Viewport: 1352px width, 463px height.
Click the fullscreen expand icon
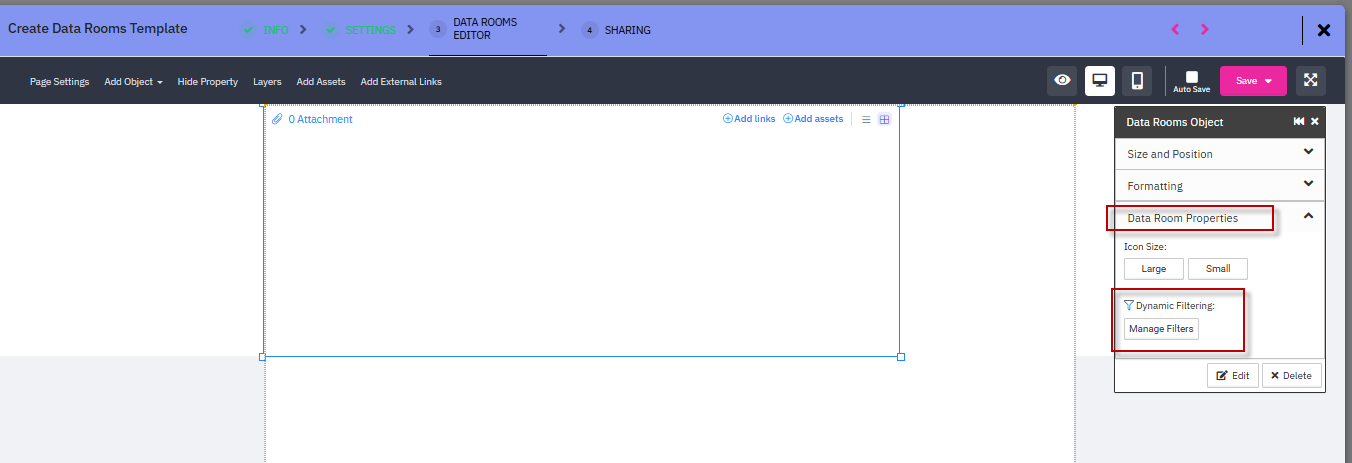pyautogui.click(x=1310, y=81)
